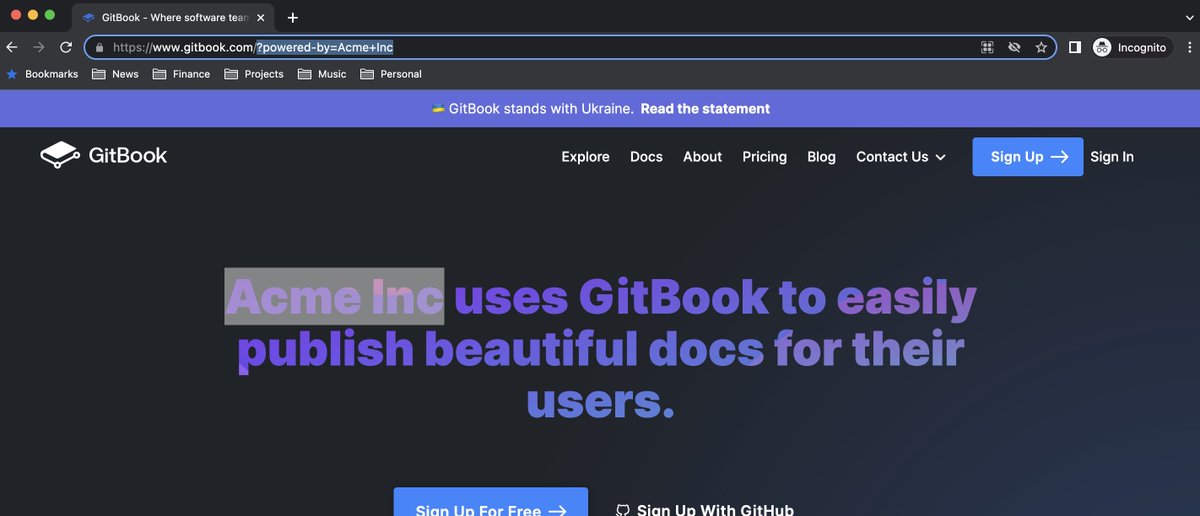Click the QR code icon in address bar
This screenshot has height=516, width=1200.
987,47
